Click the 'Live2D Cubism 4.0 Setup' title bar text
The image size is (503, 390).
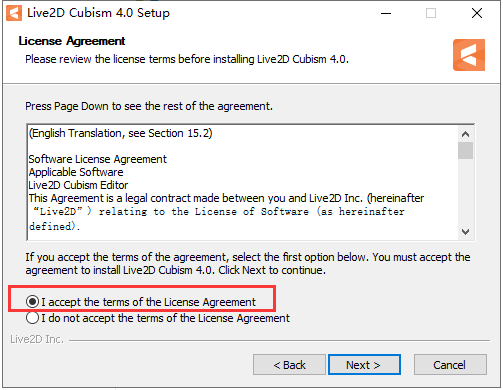pos(98,13)
